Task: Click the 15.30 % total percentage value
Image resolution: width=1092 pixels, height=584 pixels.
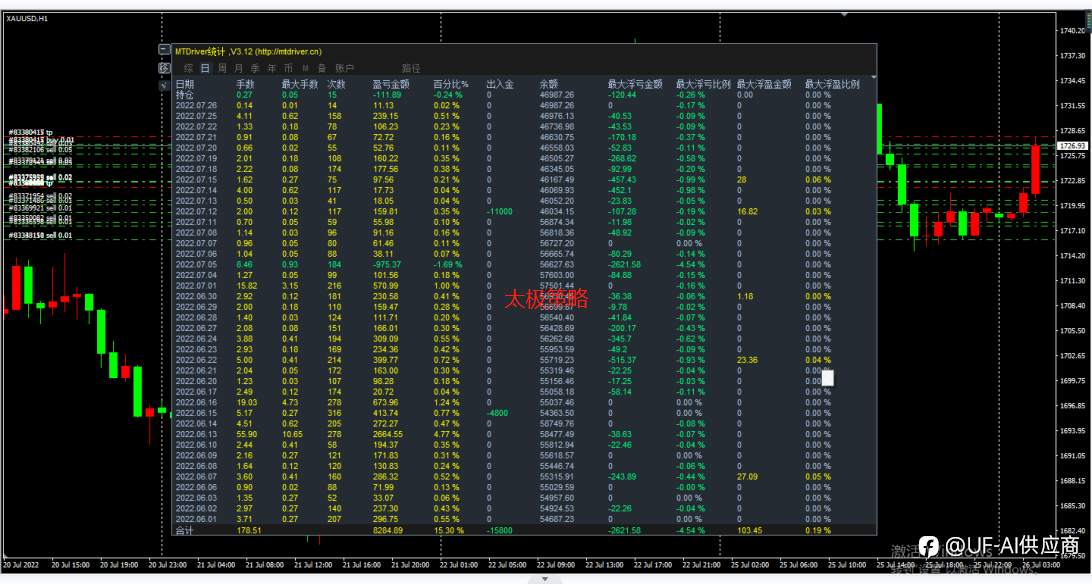Action: pyautogui.click(x=448, y=530)
